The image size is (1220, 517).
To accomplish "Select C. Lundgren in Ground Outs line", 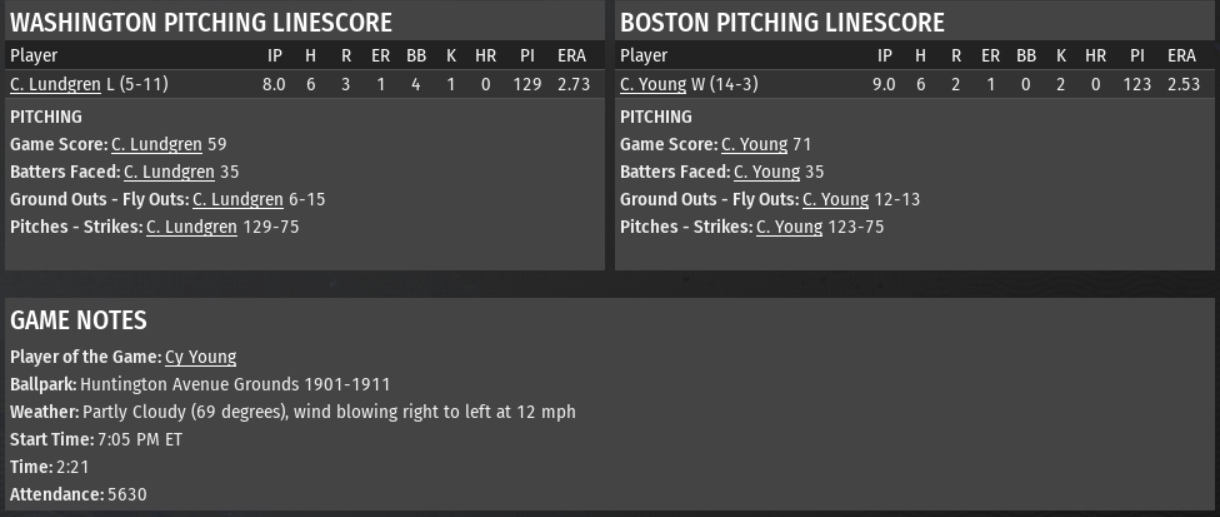I will [237, 200].
